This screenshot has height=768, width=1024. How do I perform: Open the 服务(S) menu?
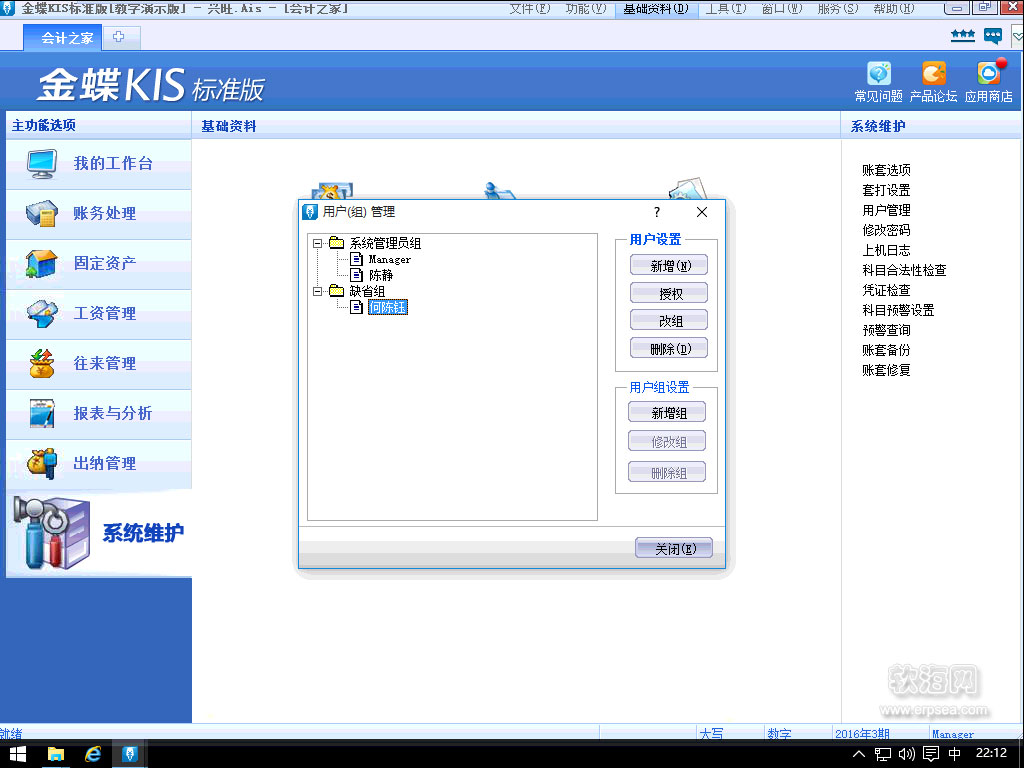(x=838, y=8)
